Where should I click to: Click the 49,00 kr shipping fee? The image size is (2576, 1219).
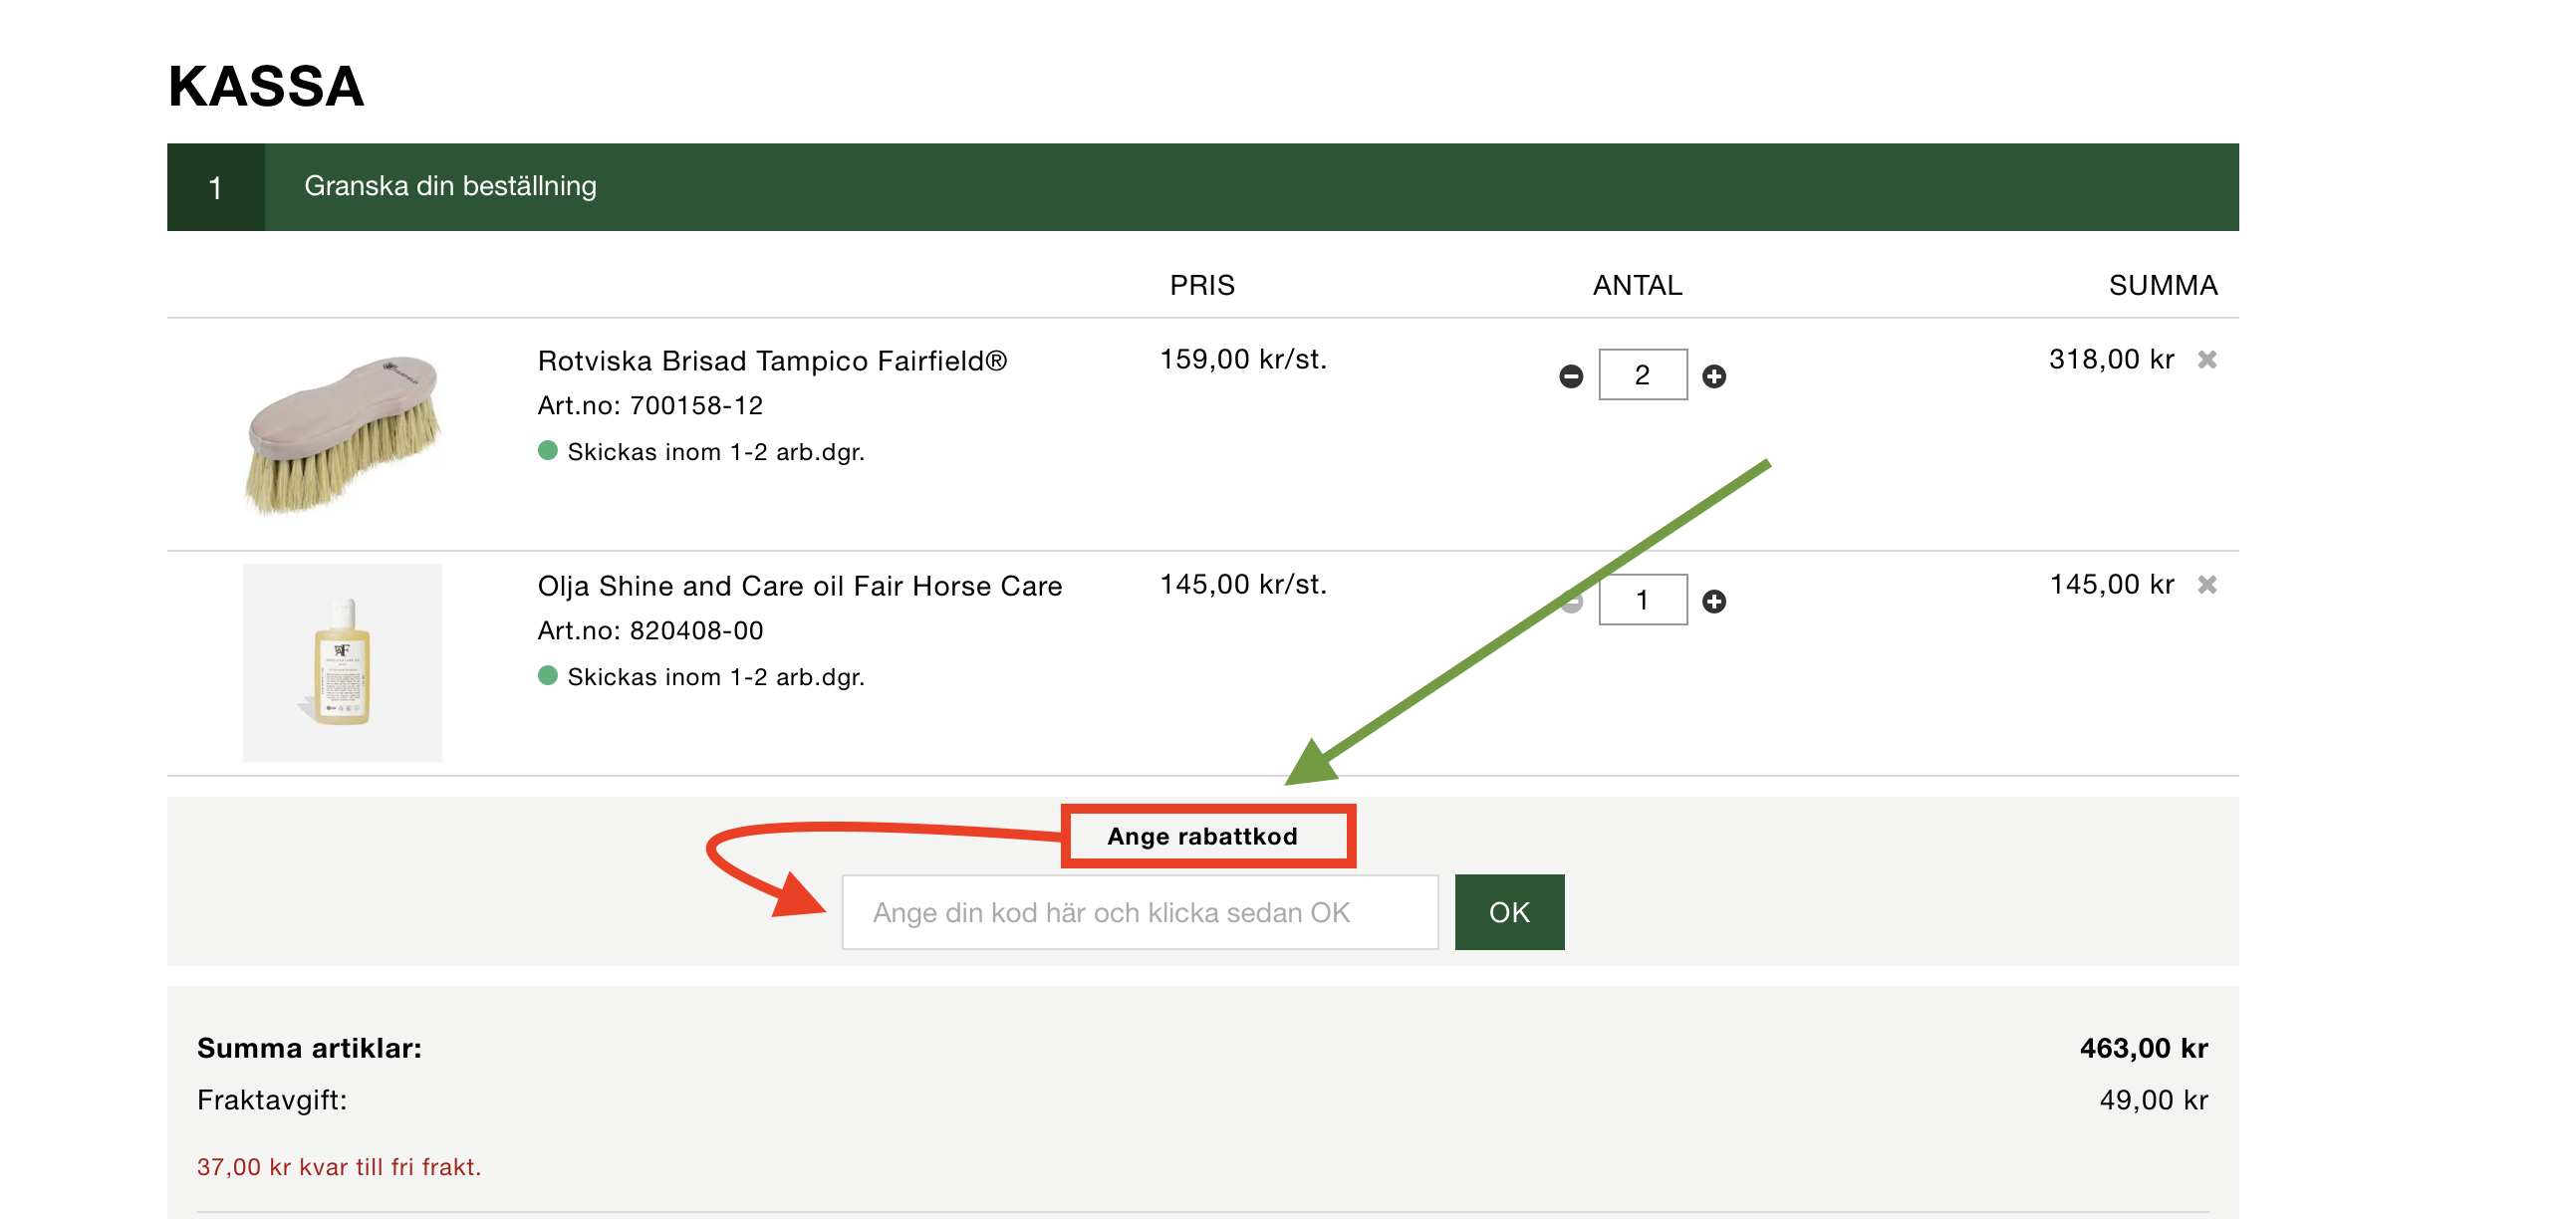pos(2152,1100)
